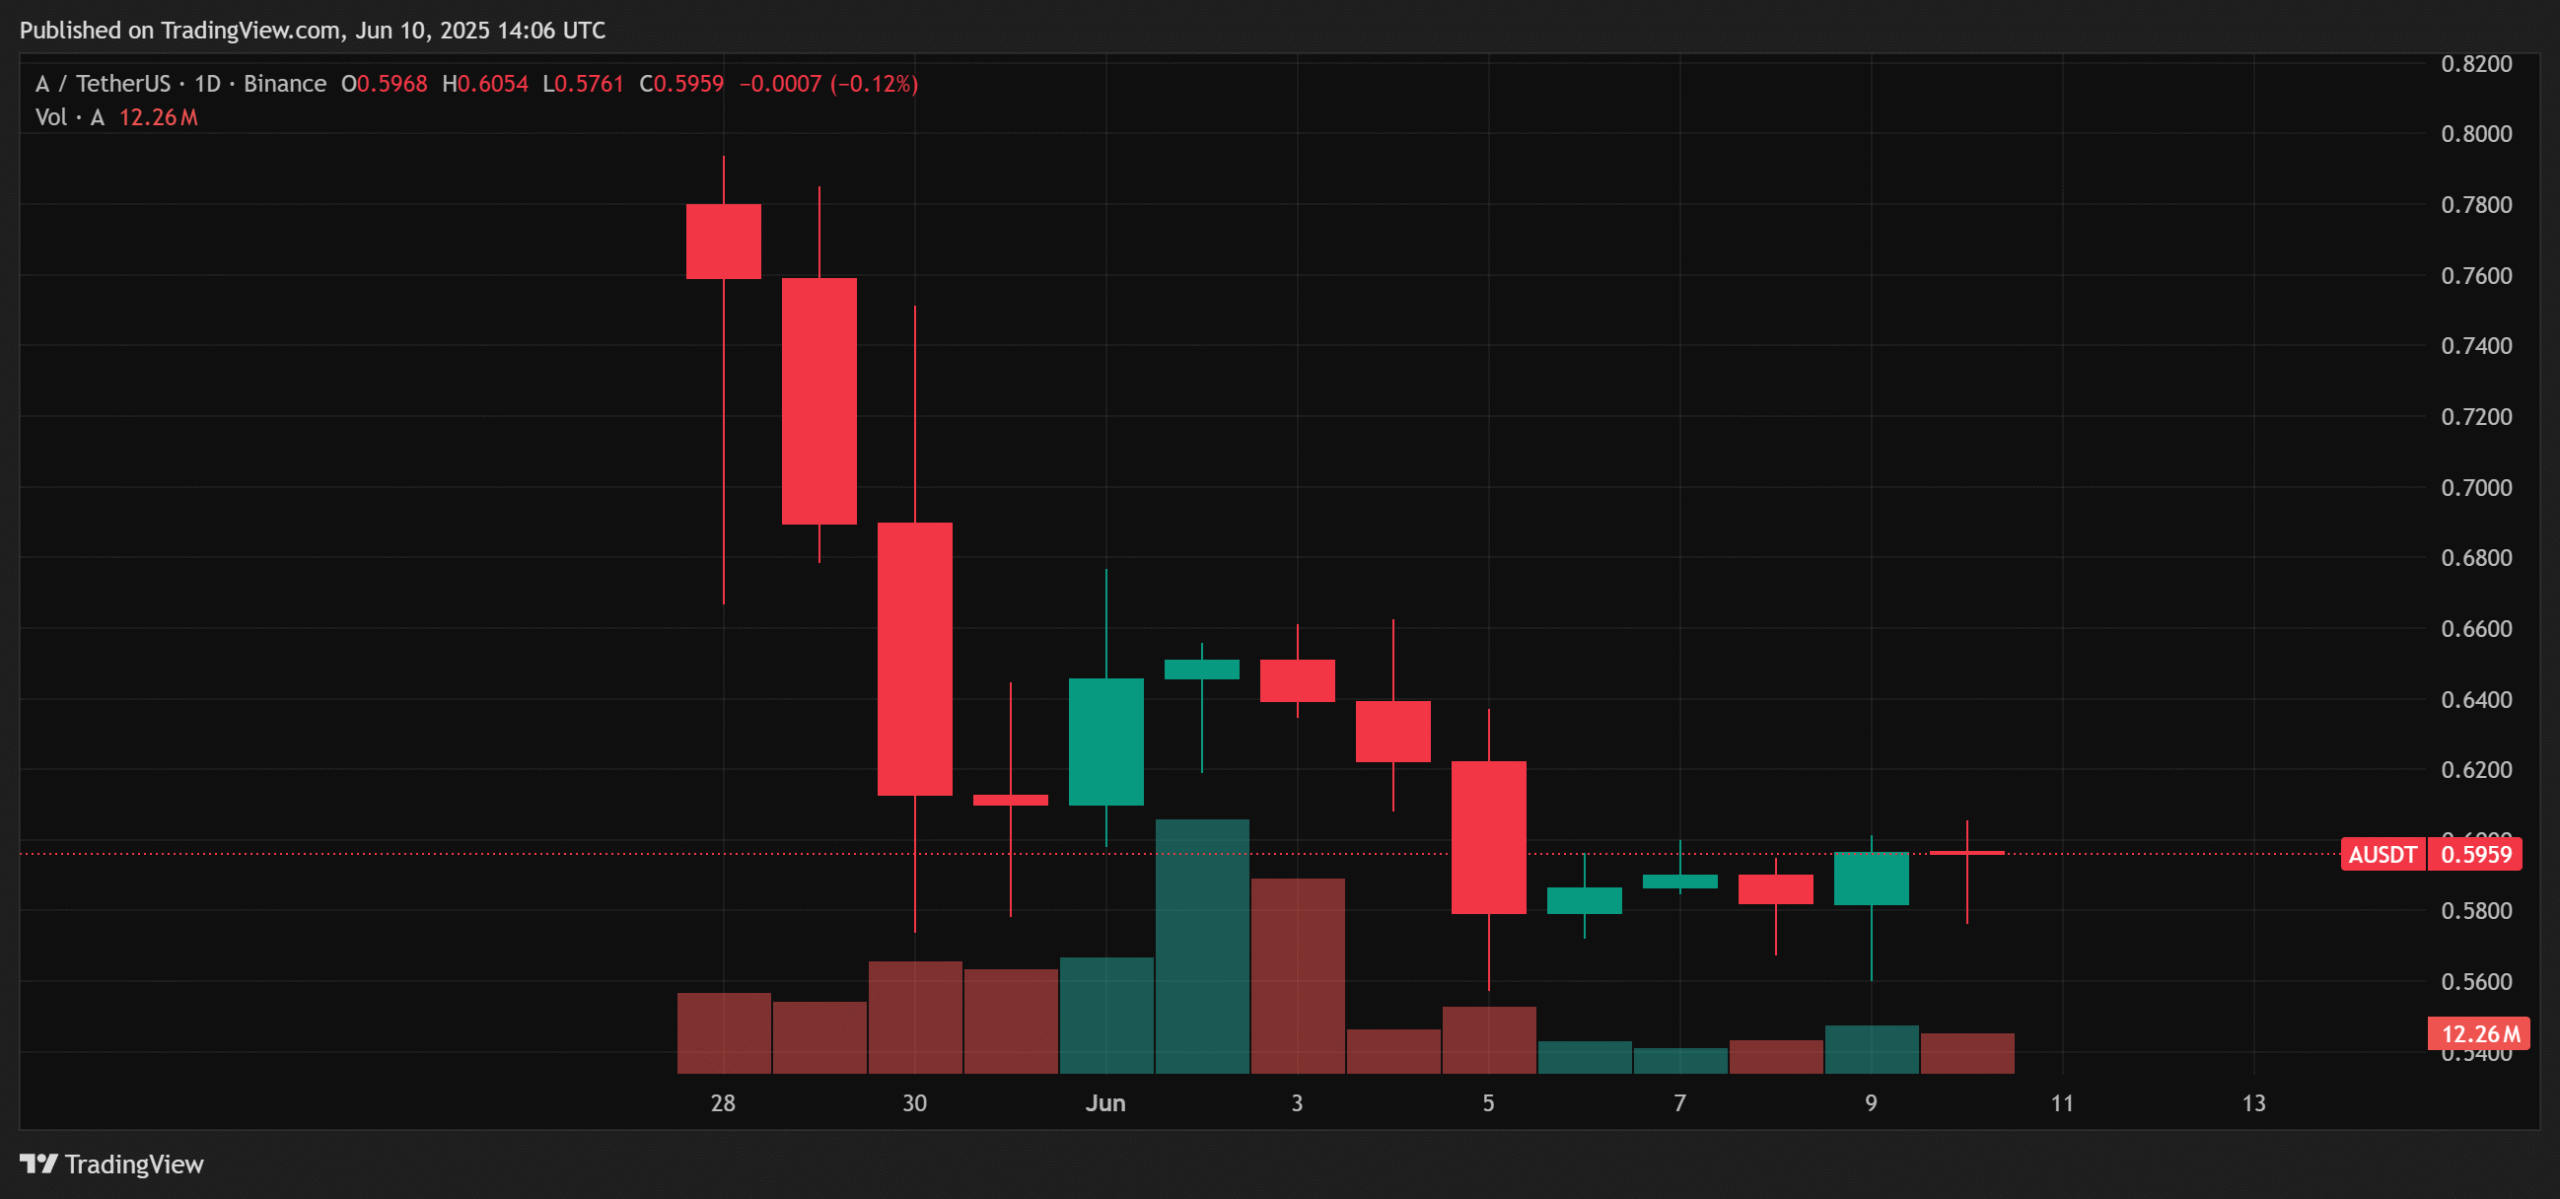The height and width of the screenshot is (1199, 2560).
Task: Click the large red candle on May 30
Action: pyautogui.click(x=914, y=658)
